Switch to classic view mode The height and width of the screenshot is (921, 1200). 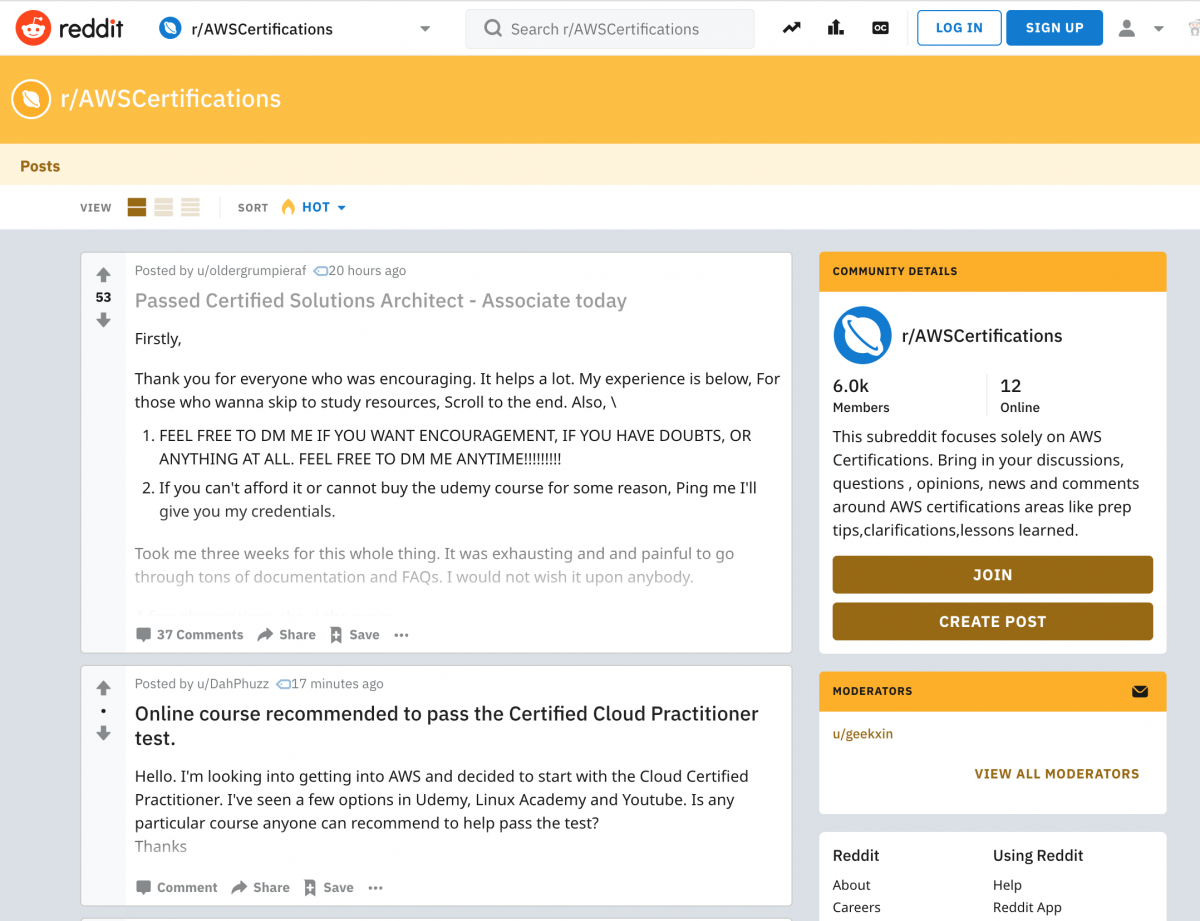click(x=163, y=207)
